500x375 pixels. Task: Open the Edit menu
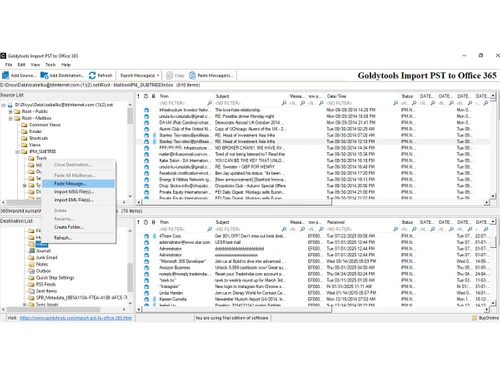[21, 65]
